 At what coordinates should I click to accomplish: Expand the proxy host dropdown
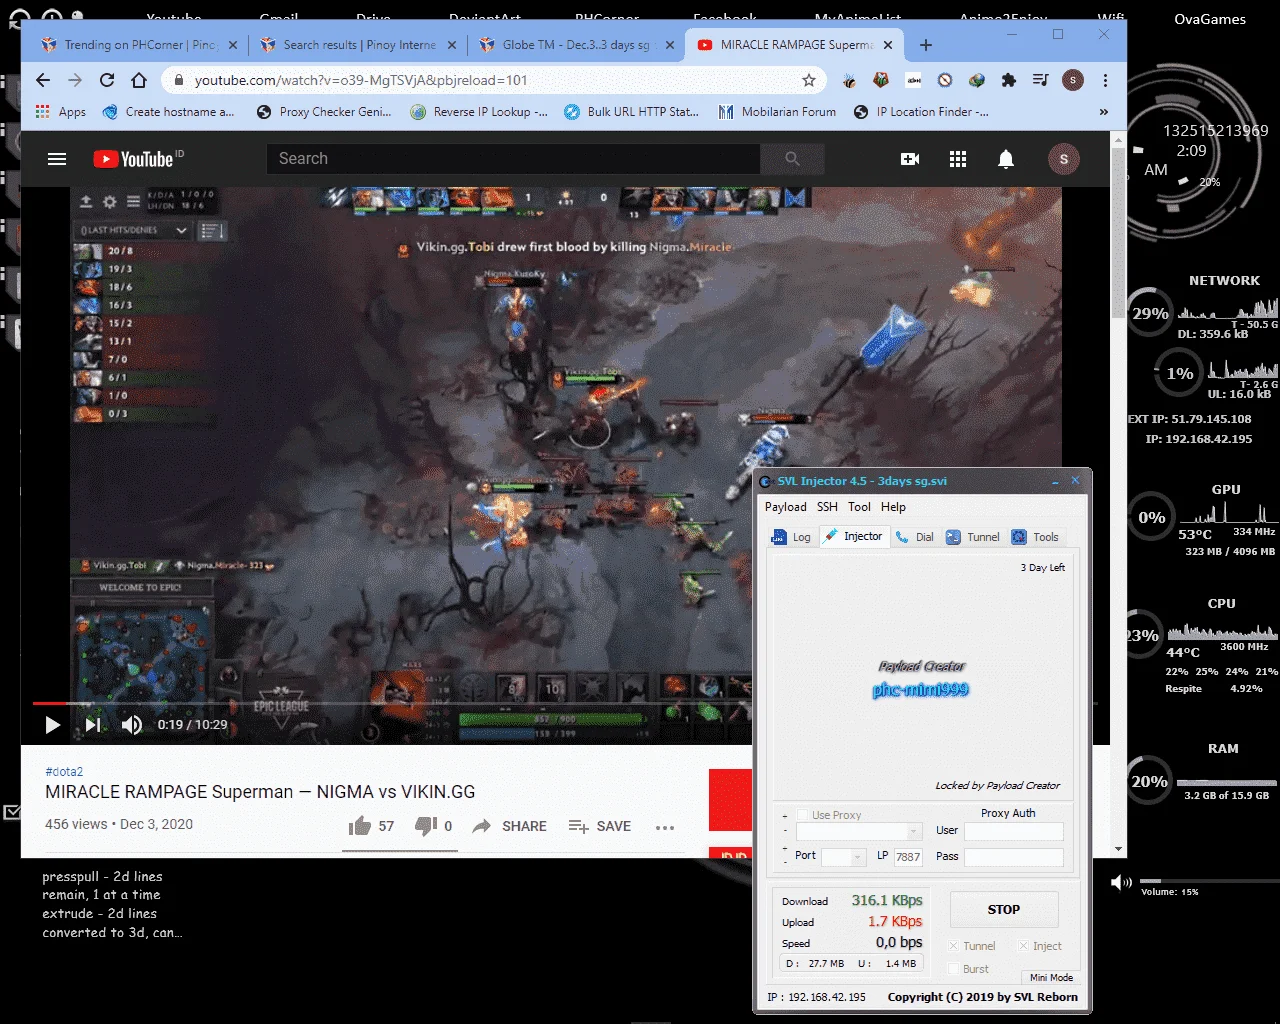pyautogui.click(x=914, y=832)
